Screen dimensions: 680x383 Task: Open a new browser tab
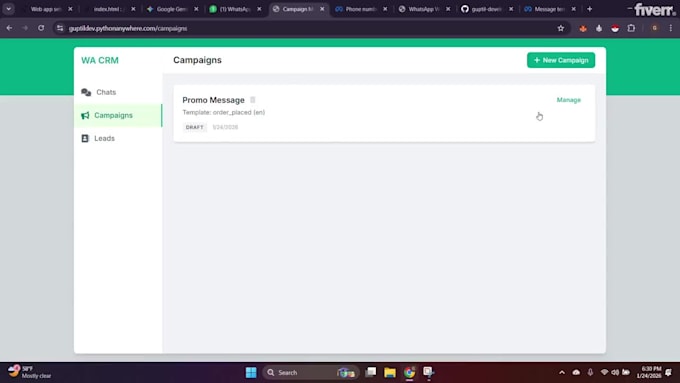589,9
